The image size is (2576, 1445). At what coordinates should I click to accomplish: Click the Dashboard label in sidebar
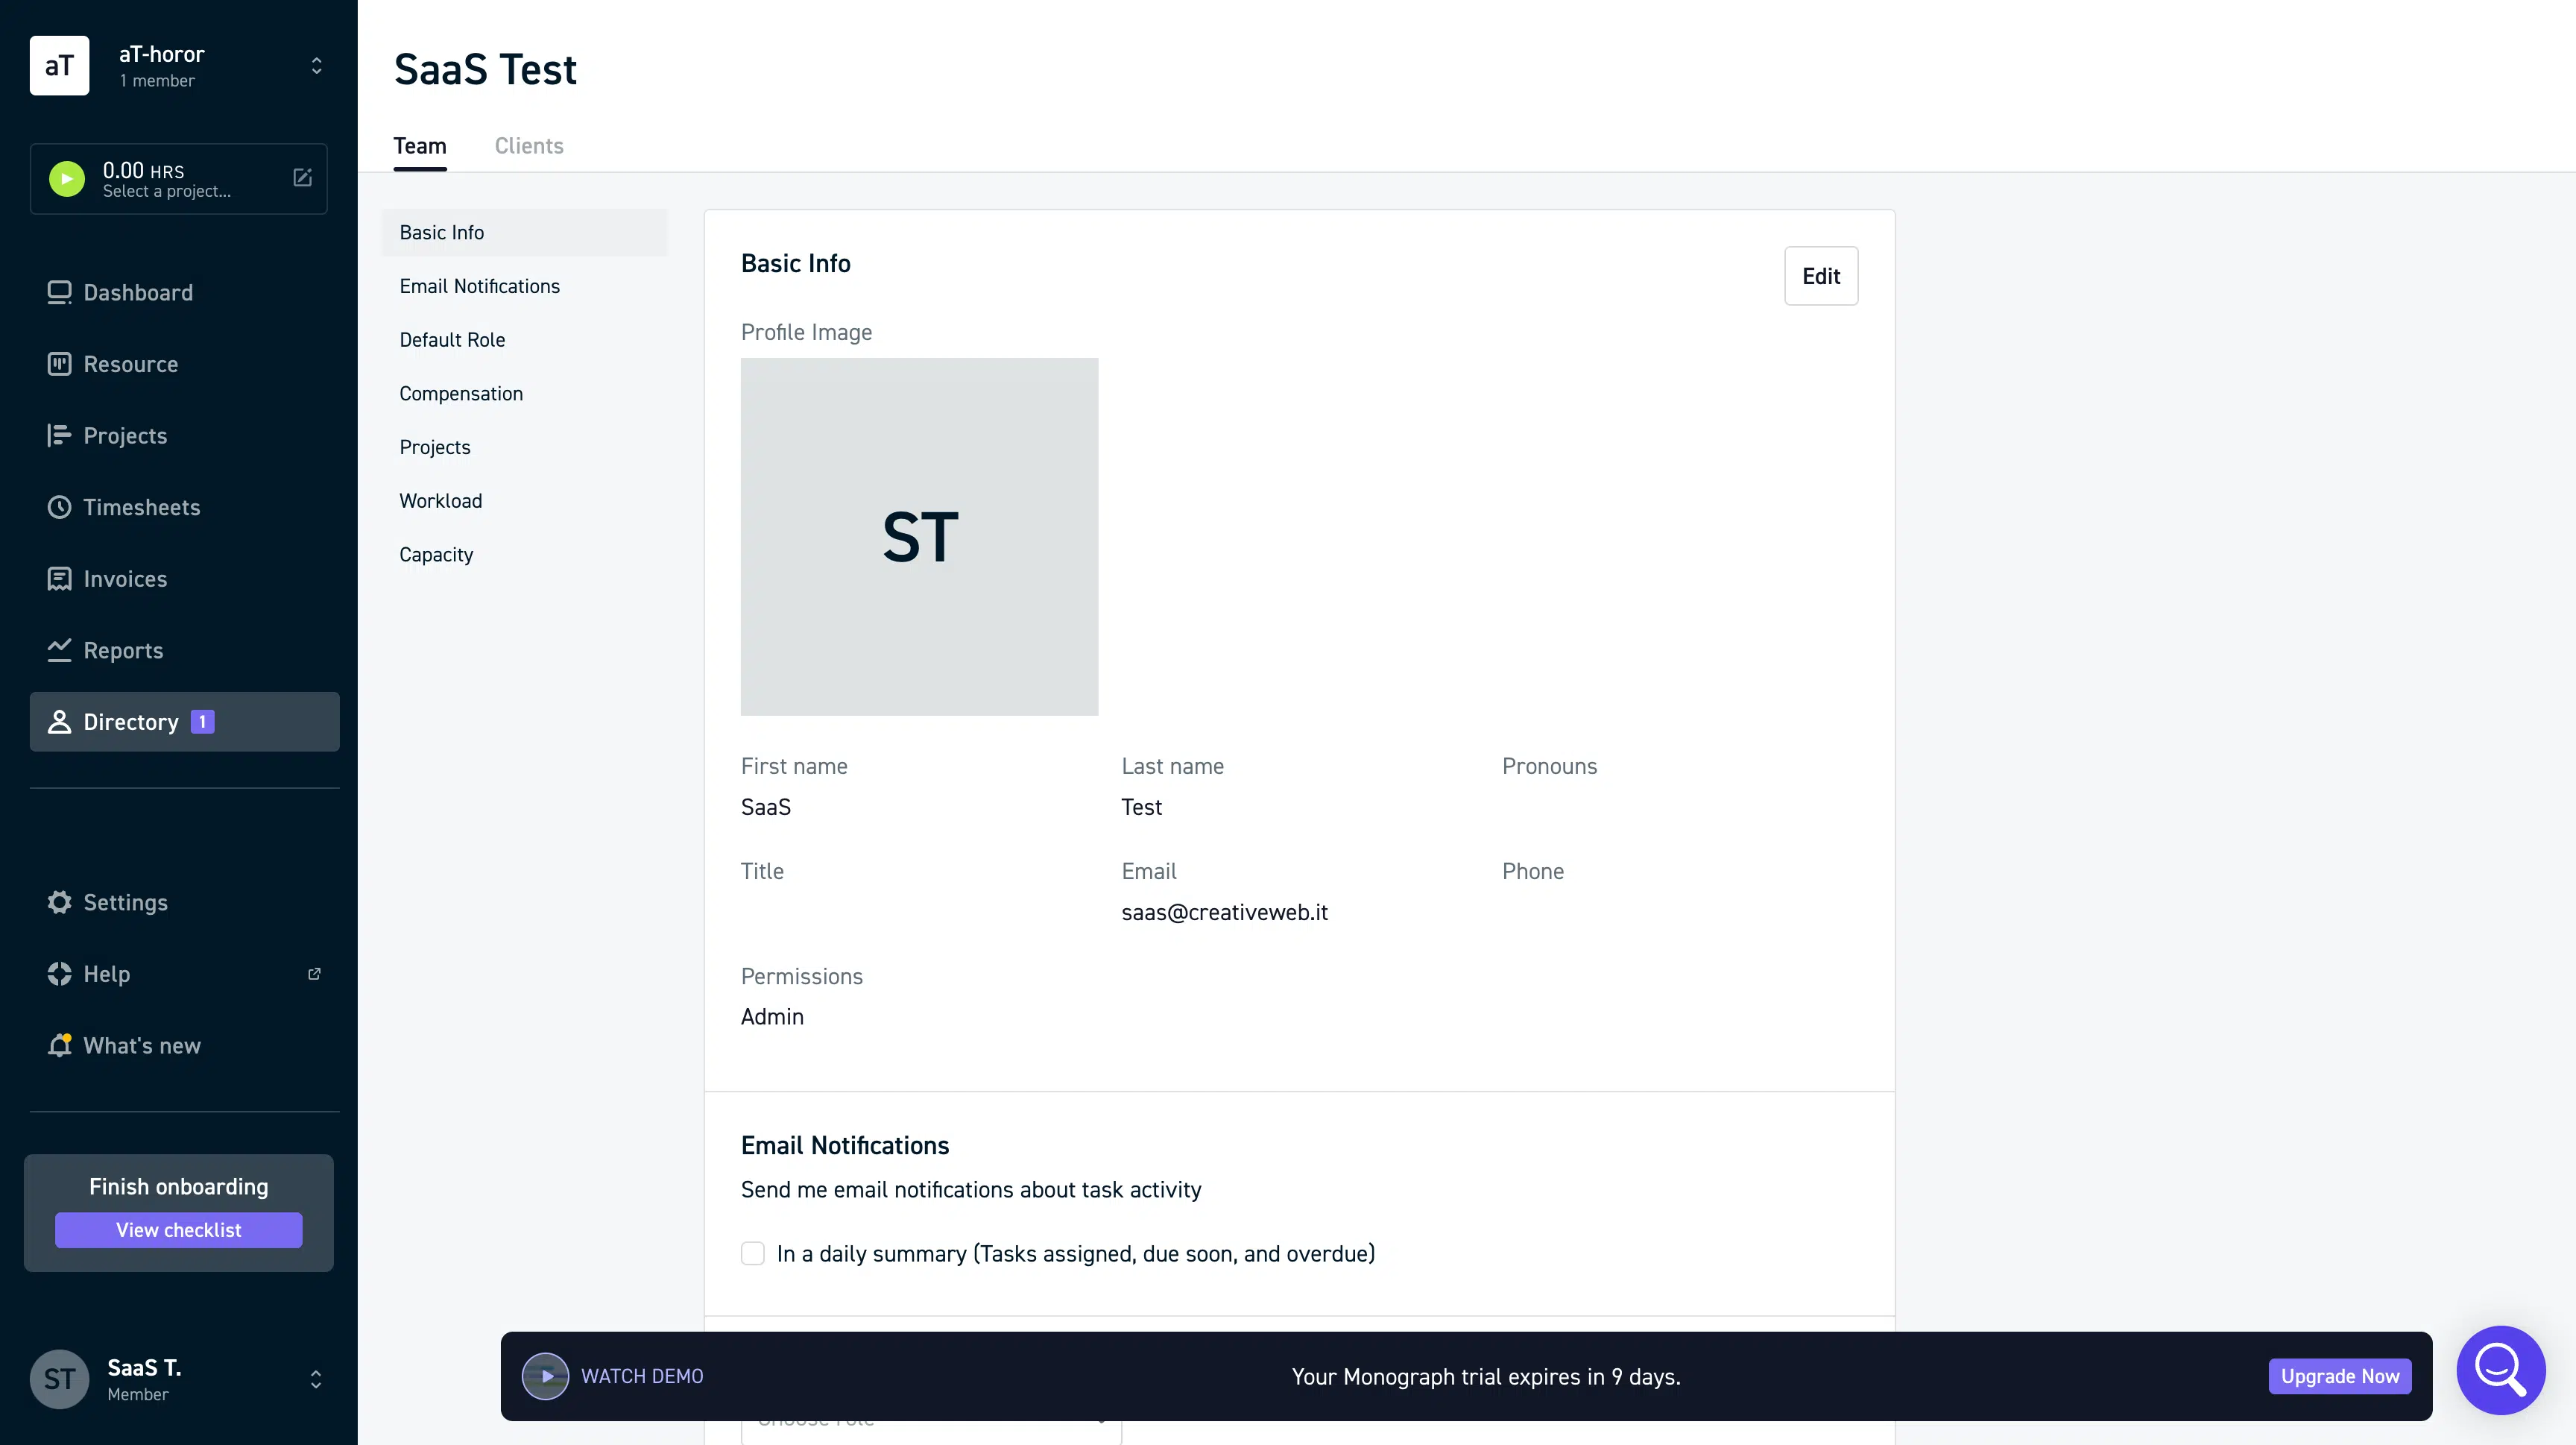pos(138,292)
